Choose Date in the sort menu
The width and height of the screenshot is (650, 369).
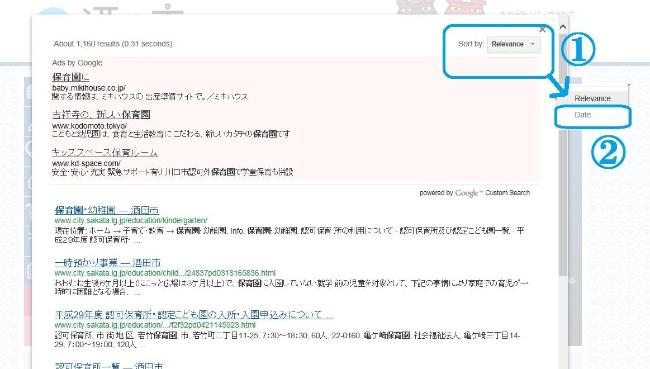tap(582, 115)
